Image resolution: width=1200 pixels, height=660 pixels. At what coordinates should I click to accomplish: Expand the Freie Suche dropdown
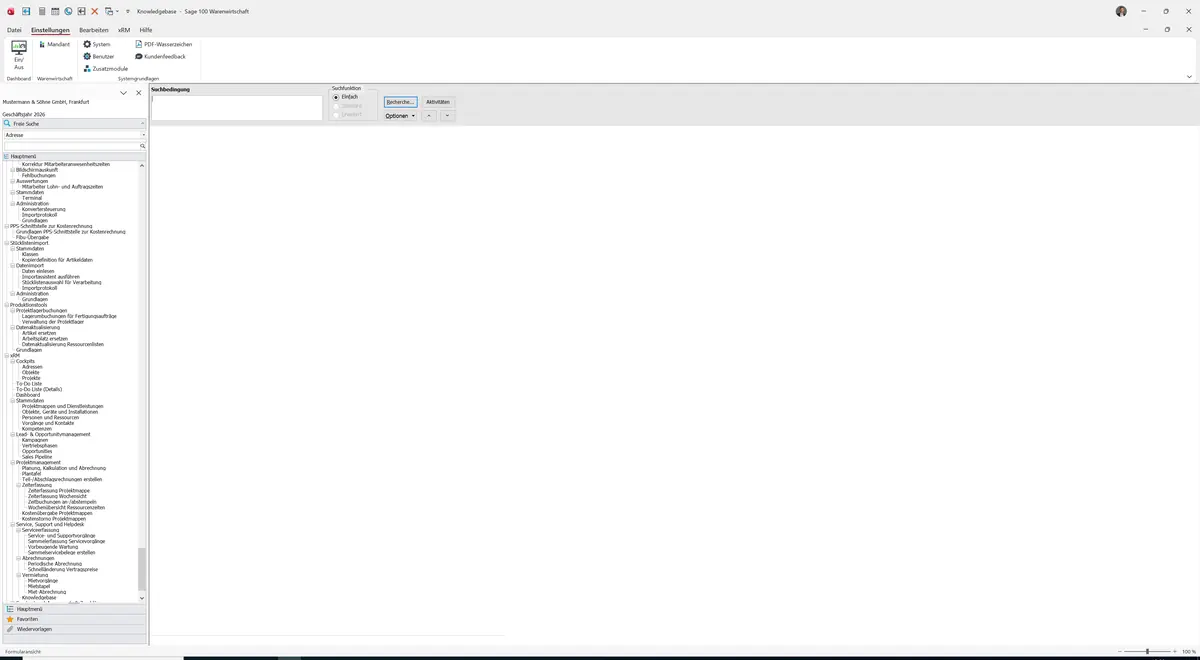(143, 123)
